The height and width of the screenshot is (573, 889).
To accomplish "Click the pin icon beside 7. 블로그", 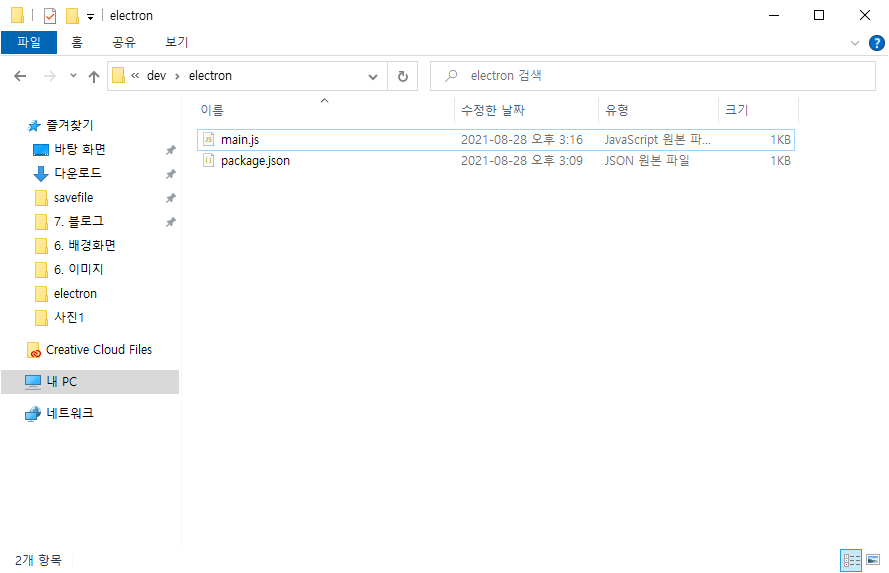I will click(x=170, y=222).
